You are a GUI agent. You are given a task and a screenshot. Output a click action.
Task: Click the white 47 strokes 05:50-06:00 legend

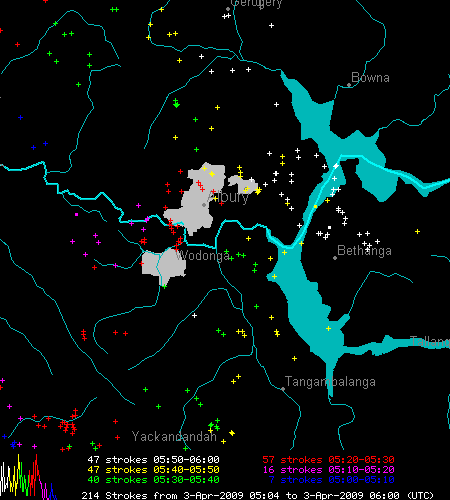tap(153, 460)
